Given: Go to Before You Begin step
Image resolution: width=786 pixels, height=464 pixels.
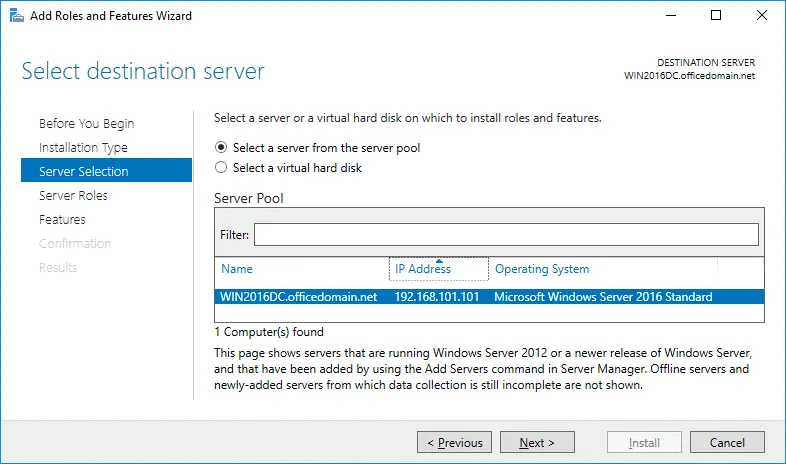Looking at the screenshot, I should [86, 124].
